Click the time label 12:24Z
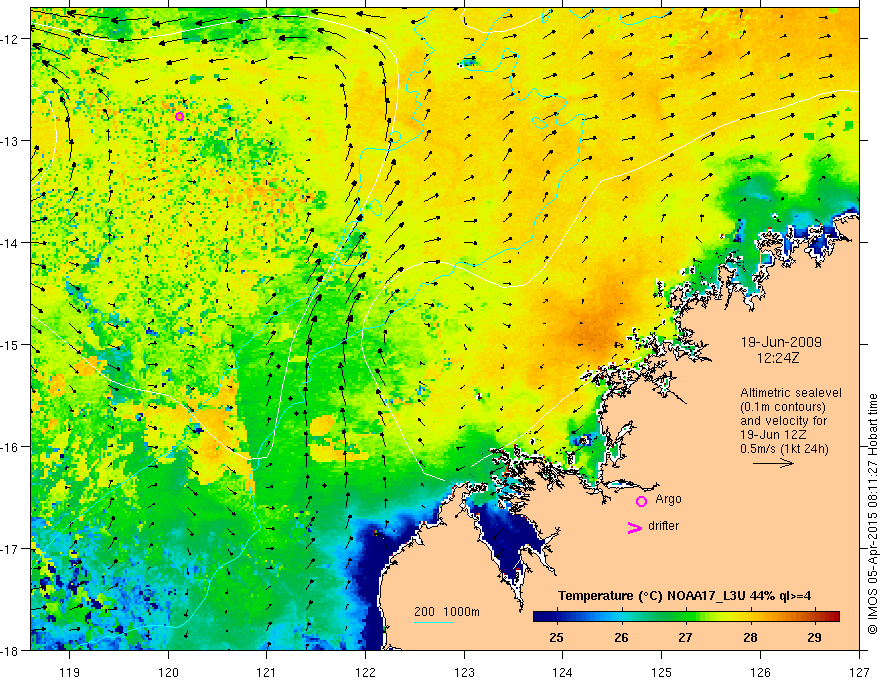 click(x=778, y=358)
